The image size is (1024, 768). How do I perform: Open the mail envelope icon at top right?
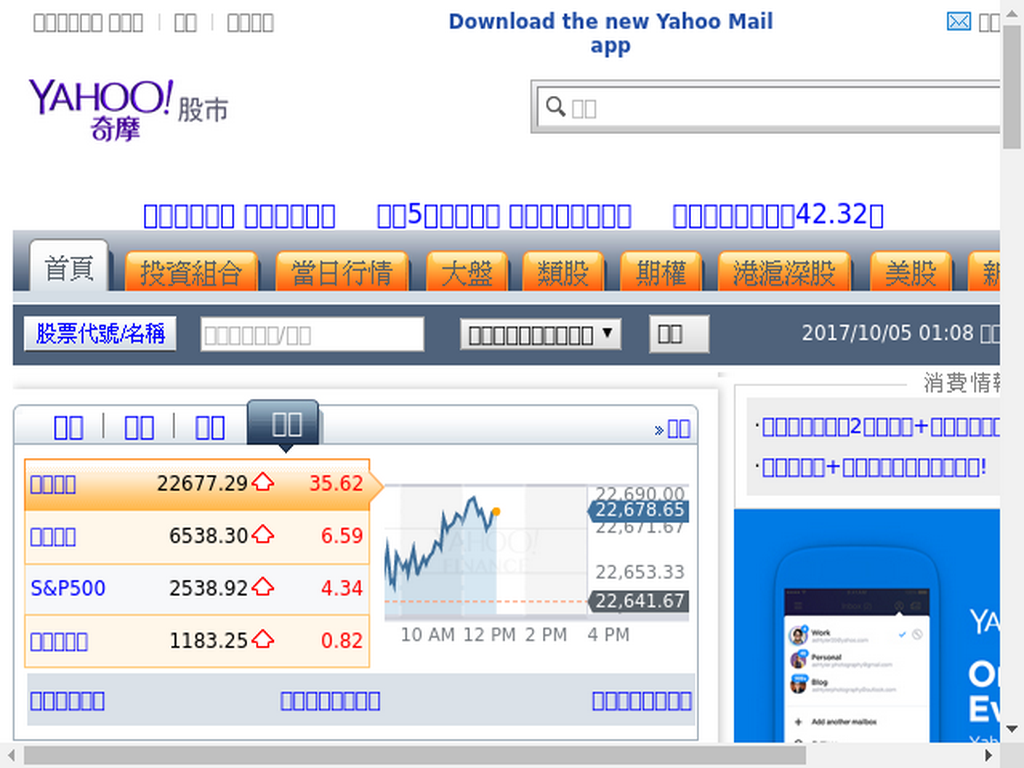click(x=958, y=22)
